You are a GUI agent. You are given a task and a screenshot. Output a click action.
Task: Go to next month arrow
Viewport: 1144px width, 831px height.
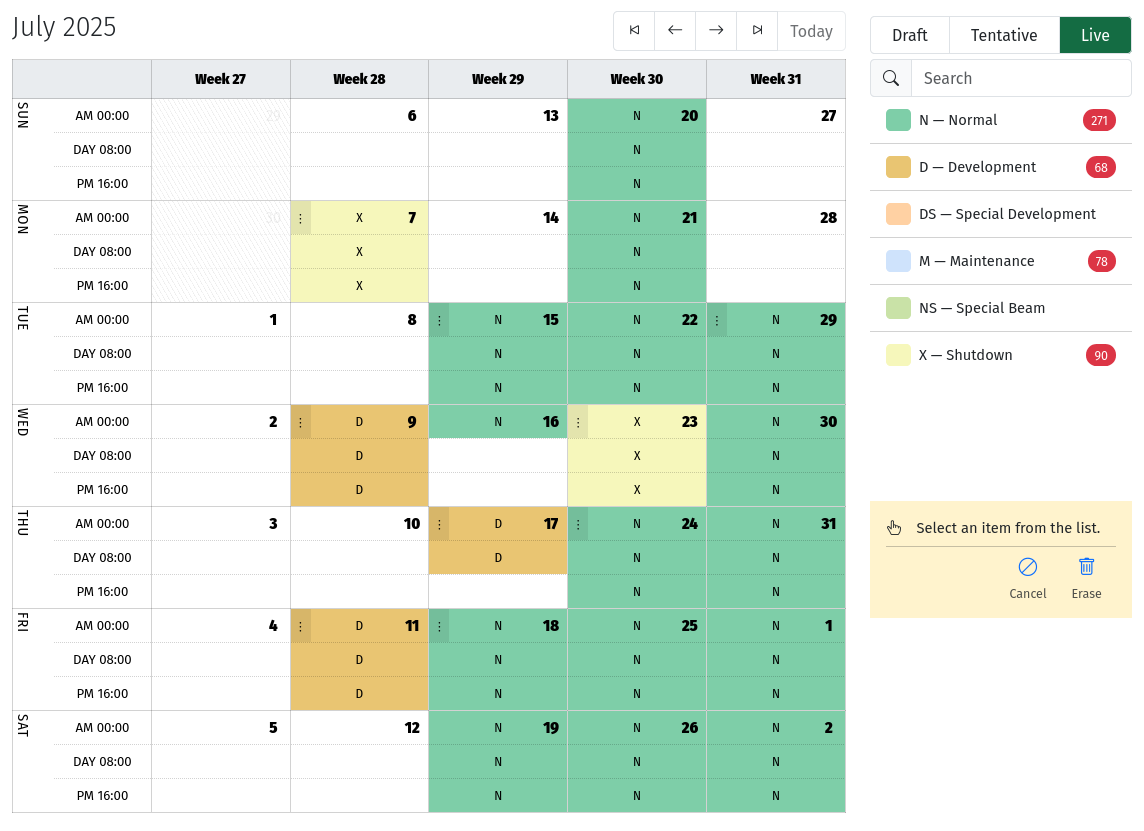(716, 31)
